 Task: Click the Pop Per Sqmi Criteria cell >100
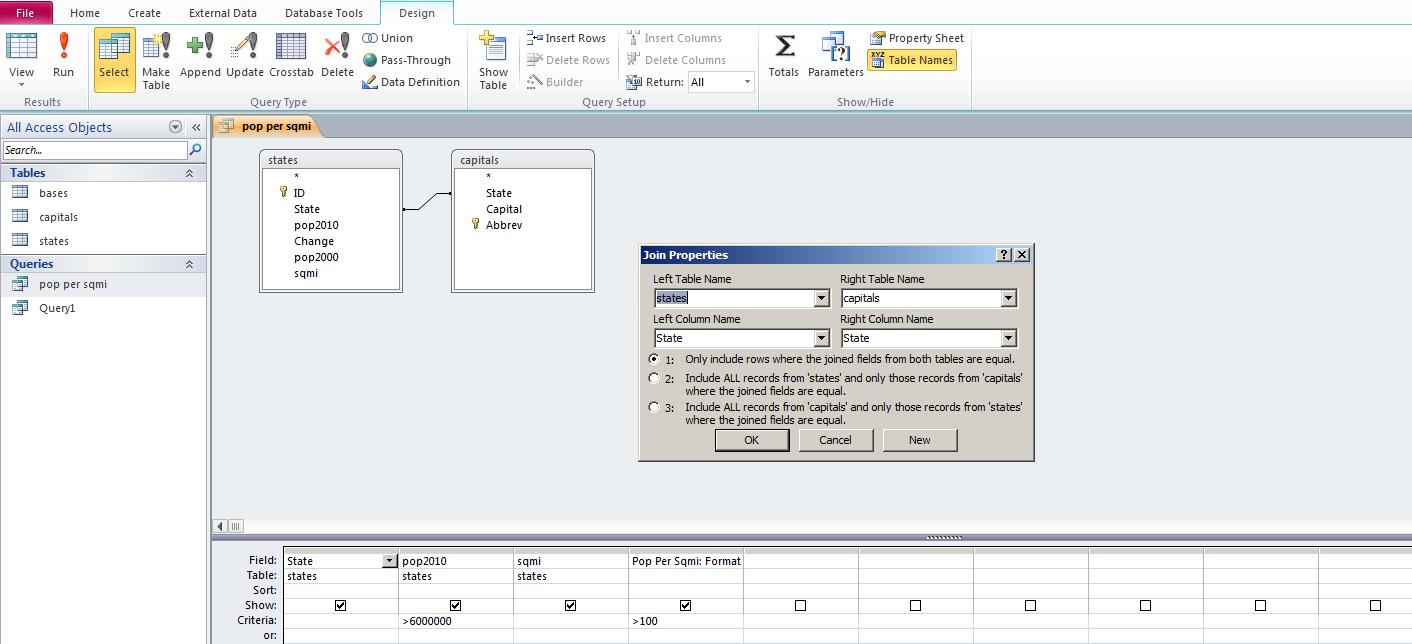pyautogui.click(x=686, y=621)
